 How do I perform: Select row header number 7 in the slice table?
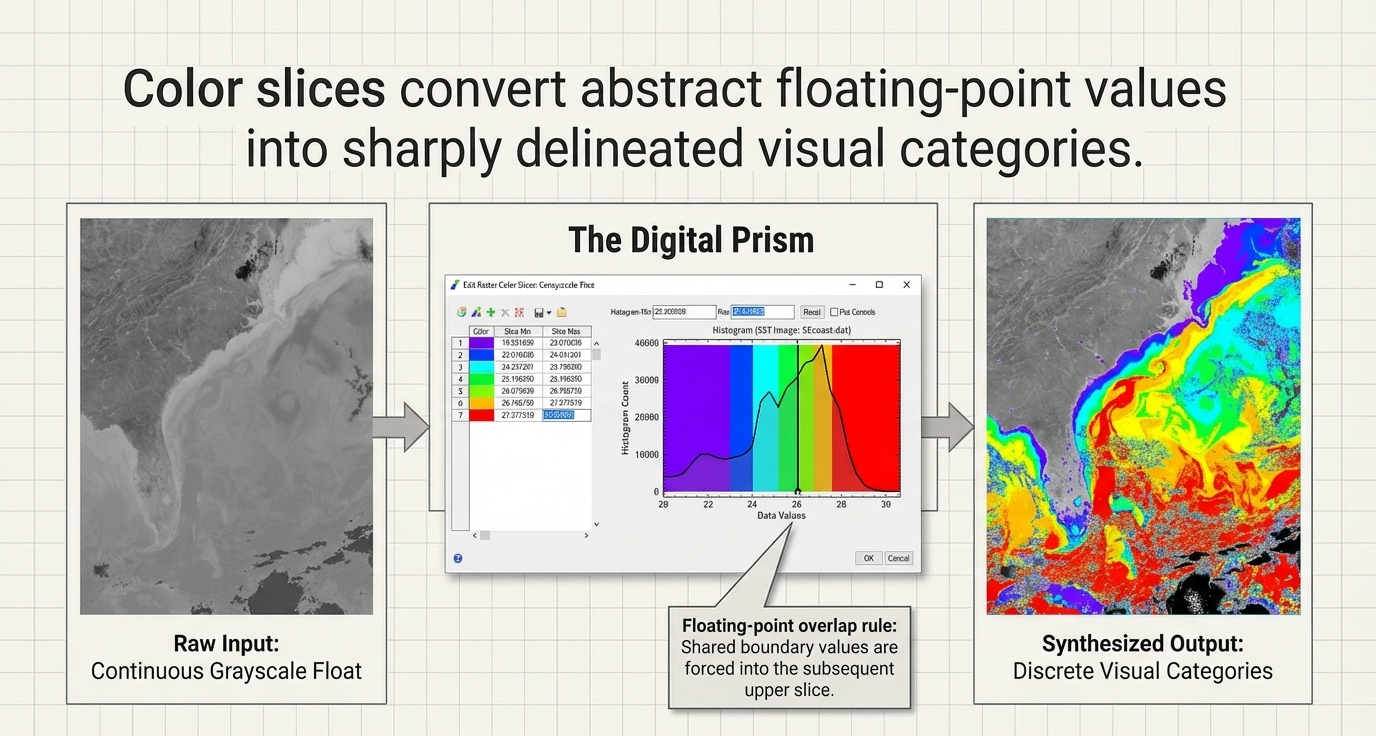click(460, 415)
